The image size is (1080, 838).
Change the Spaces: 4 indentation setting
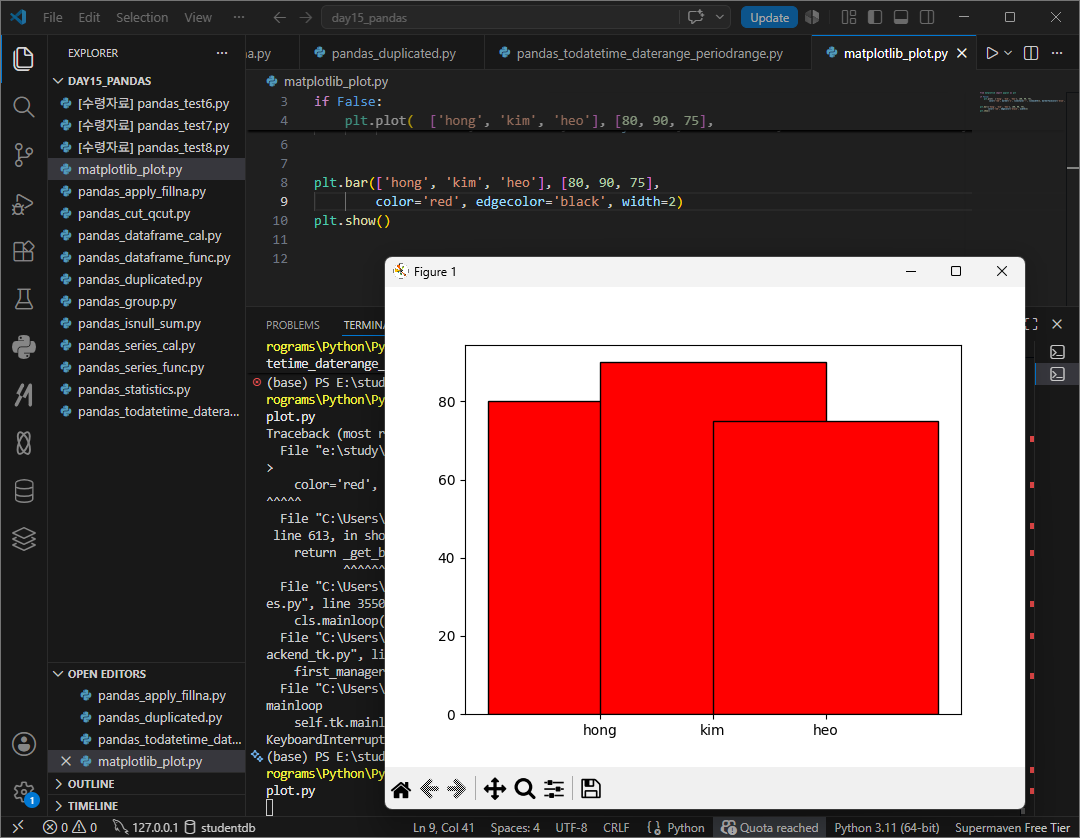[x=515, y=827]
